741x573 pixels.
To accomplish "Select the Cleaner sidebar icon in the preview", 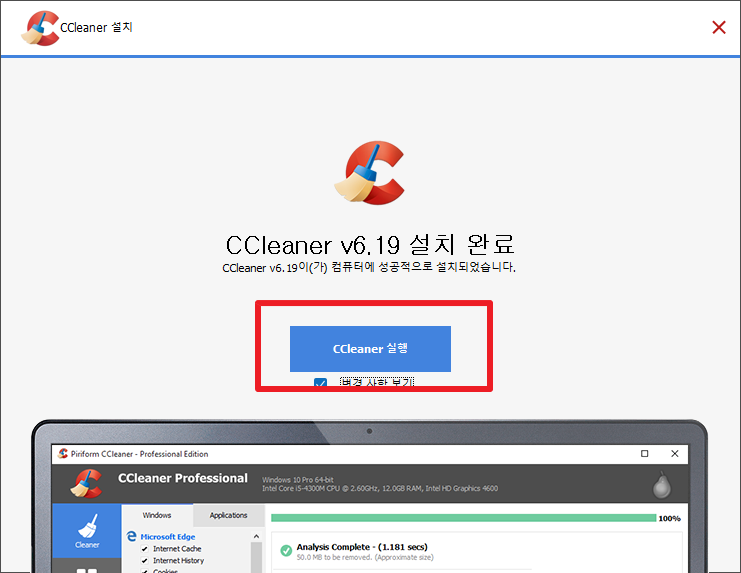I will click(x=87, y=530).
